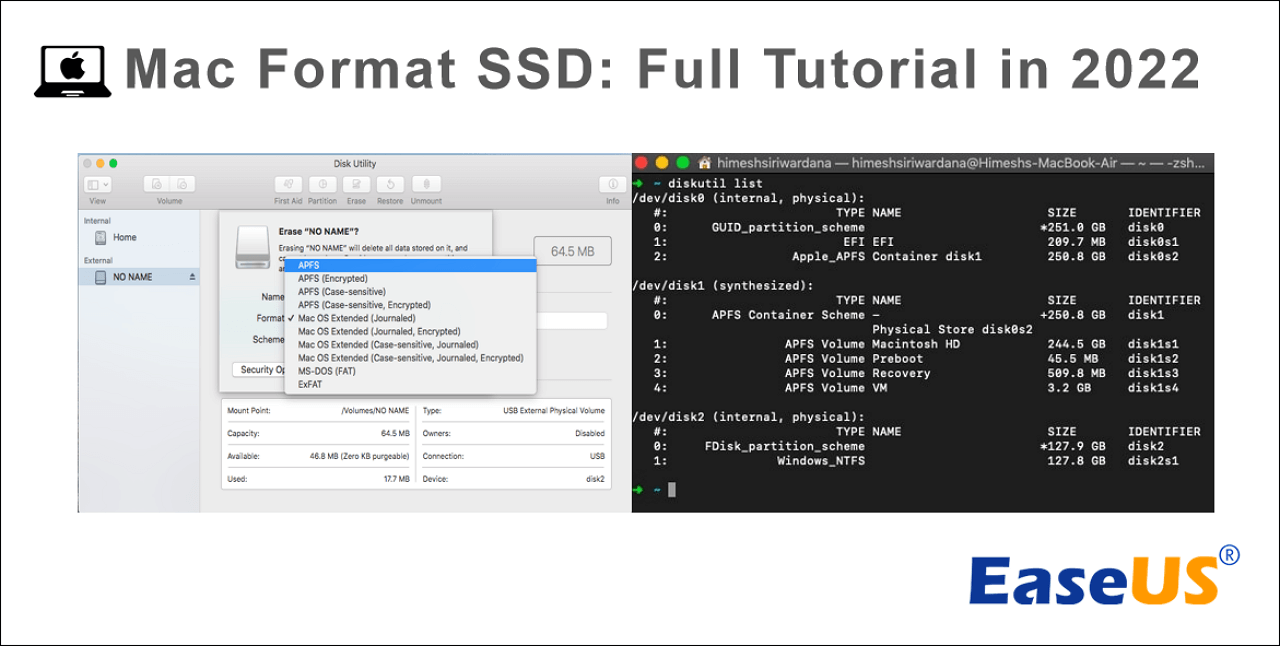This screenshot has width=1280, height=646.
Task: Click the disk2s1 identifier in Terminal
Action: [x=1153, y=461]
